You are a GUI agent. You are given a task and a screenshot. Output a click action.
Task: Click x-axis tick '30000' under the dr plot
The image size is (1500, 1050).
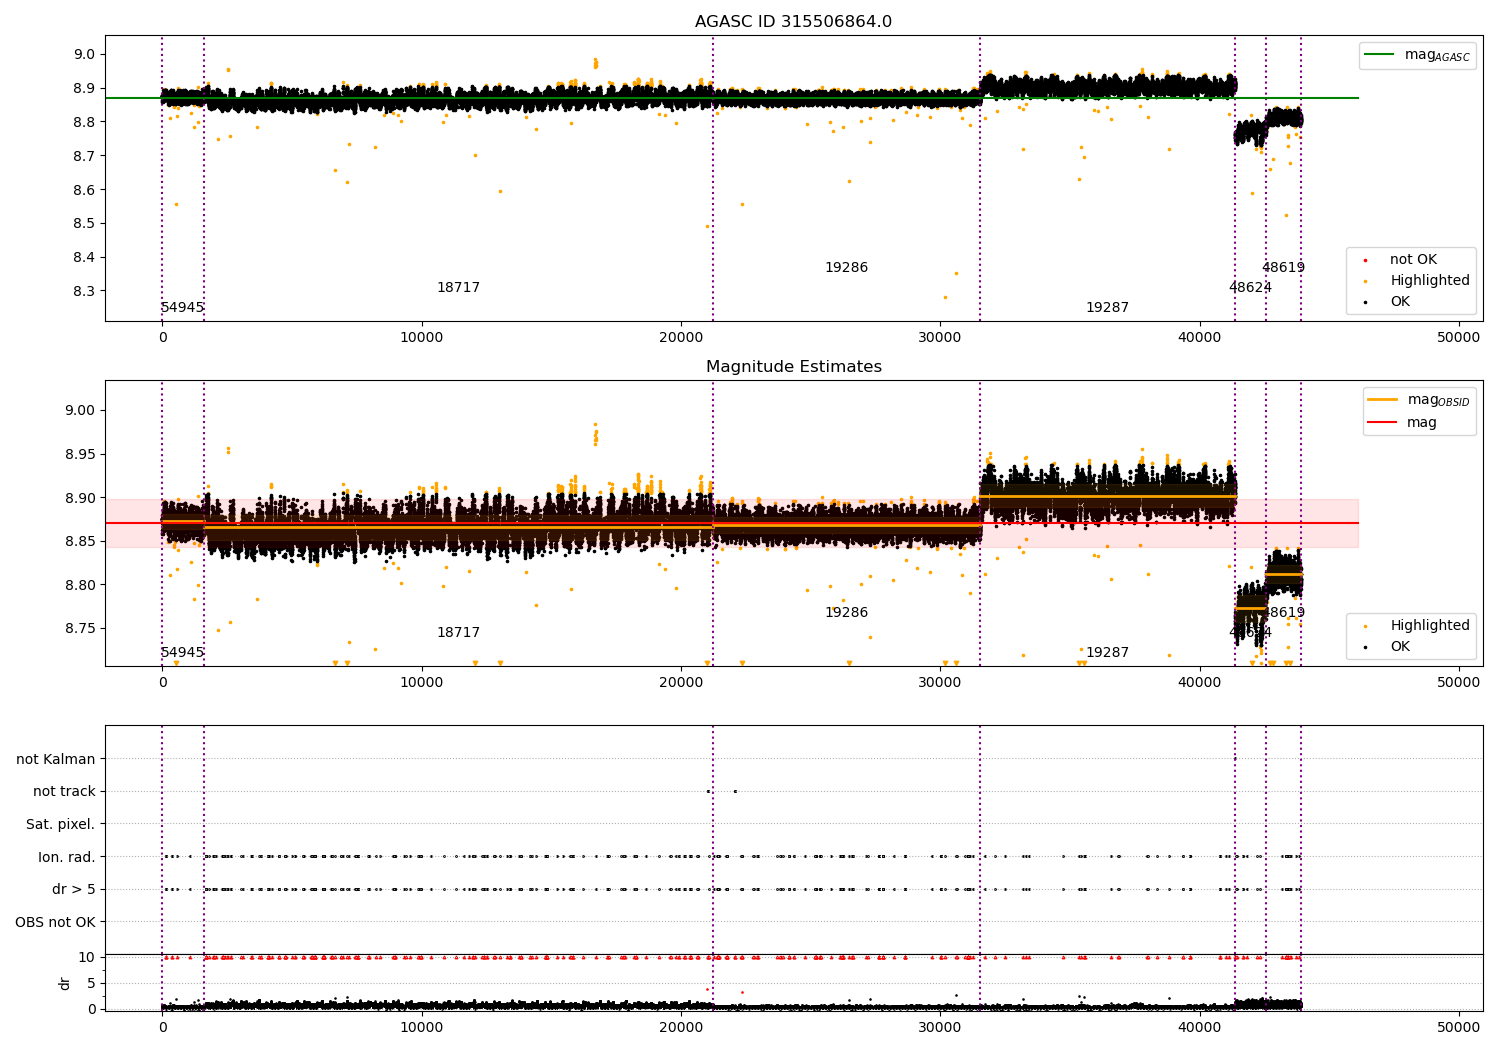tap(941, 1028)
